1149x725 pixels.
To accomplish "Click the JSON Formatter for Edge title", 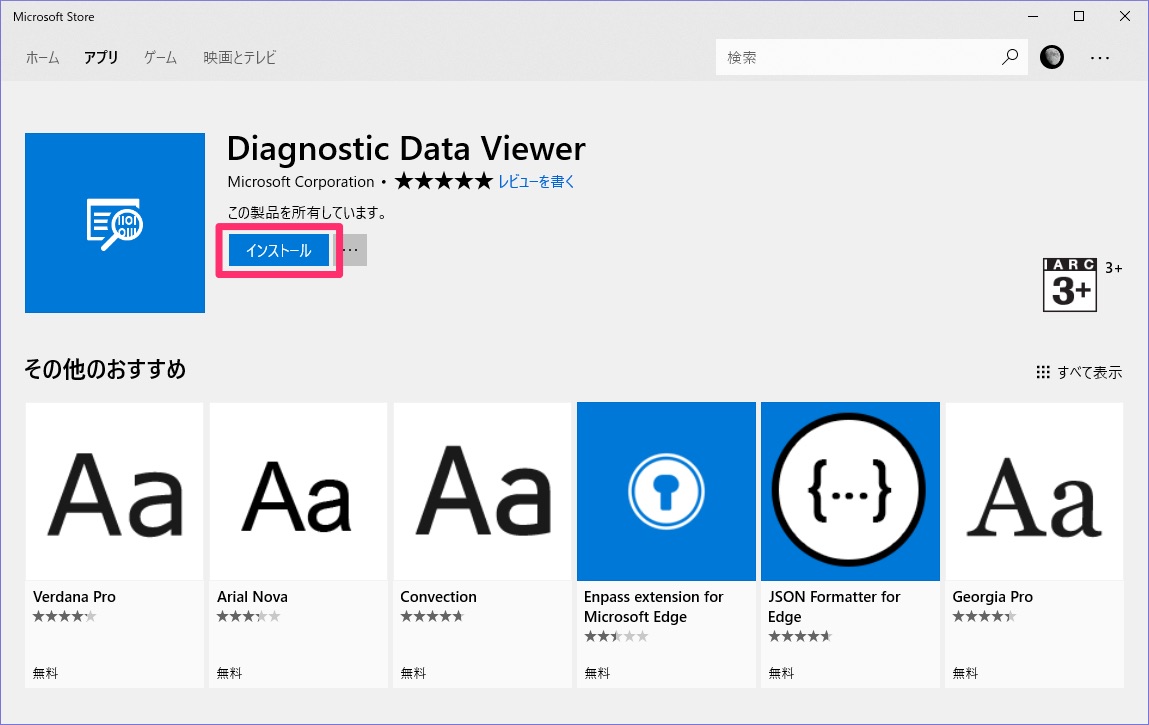I will (x=834, y=607).
